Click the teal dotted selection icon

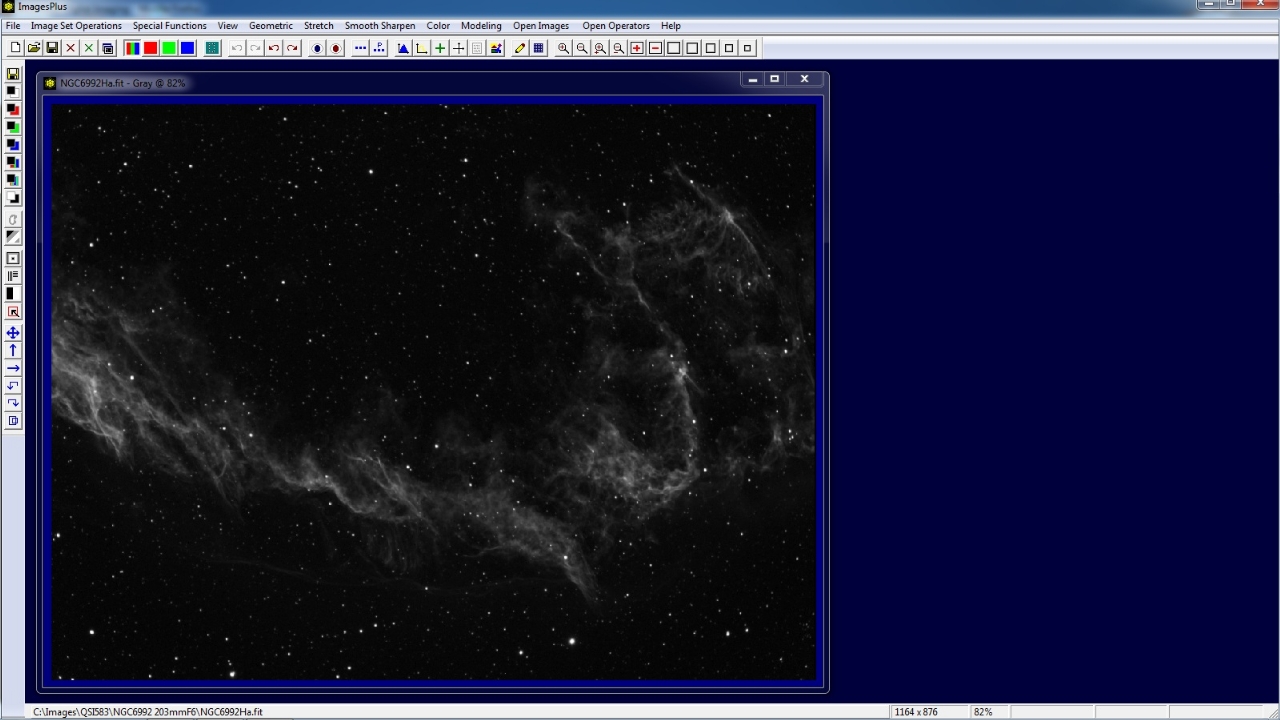coord(212,48)
